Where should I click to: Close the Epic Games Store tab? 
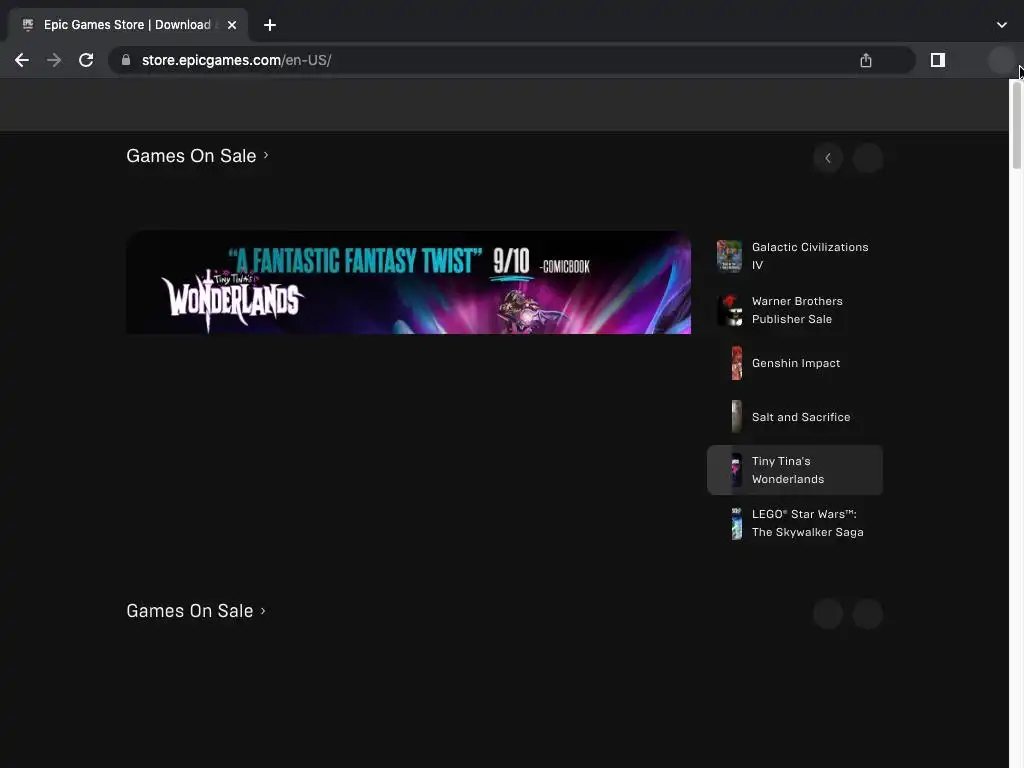232,25
